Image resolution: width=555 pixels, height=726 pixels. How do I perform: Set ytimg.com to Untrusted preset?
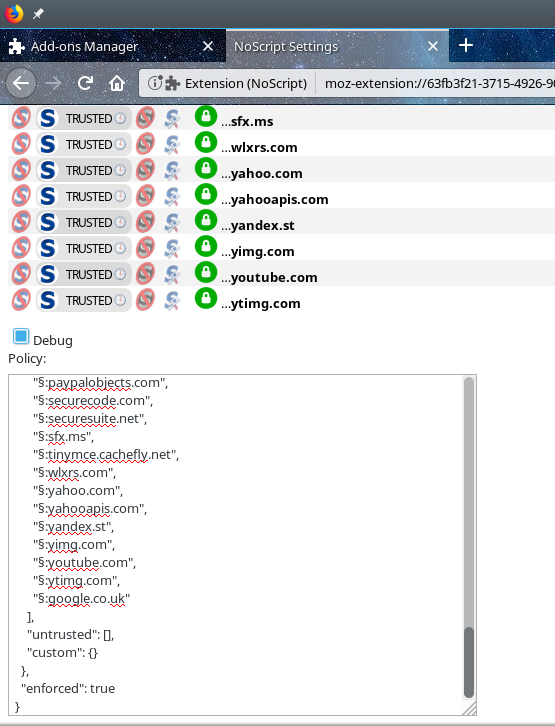(x=145, y=300)
